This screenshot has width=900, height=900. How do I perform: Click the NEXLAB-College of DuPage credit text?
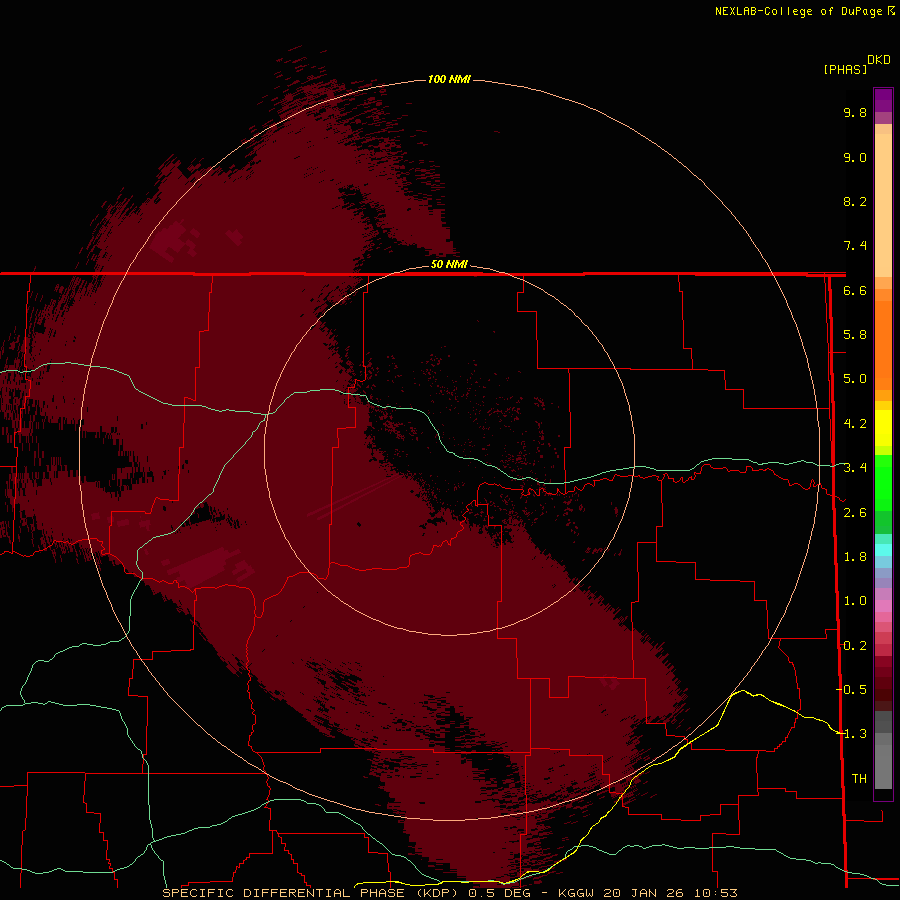coord(798,11)
